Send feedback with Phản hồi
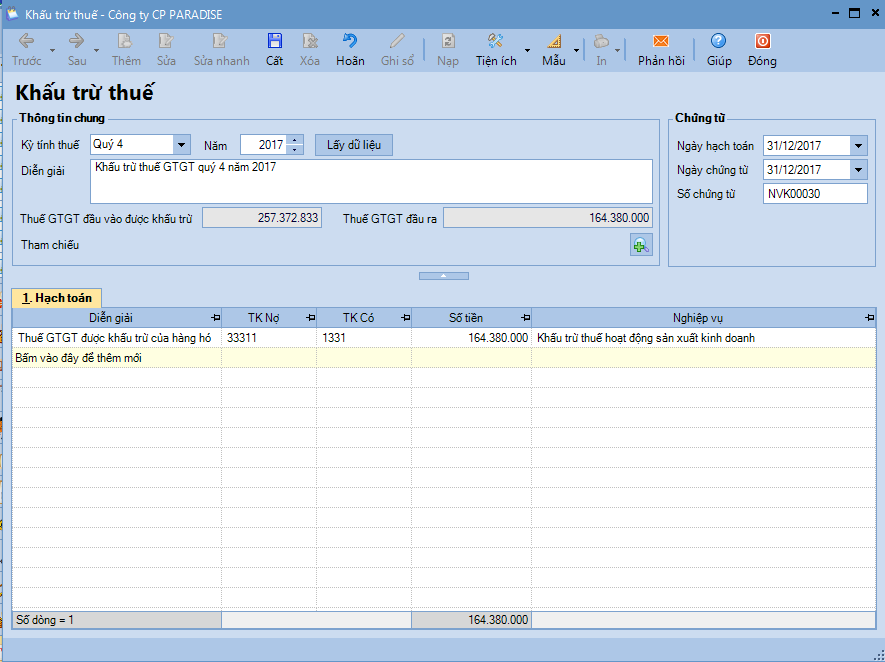885x662 pixels. coord(661,50)
